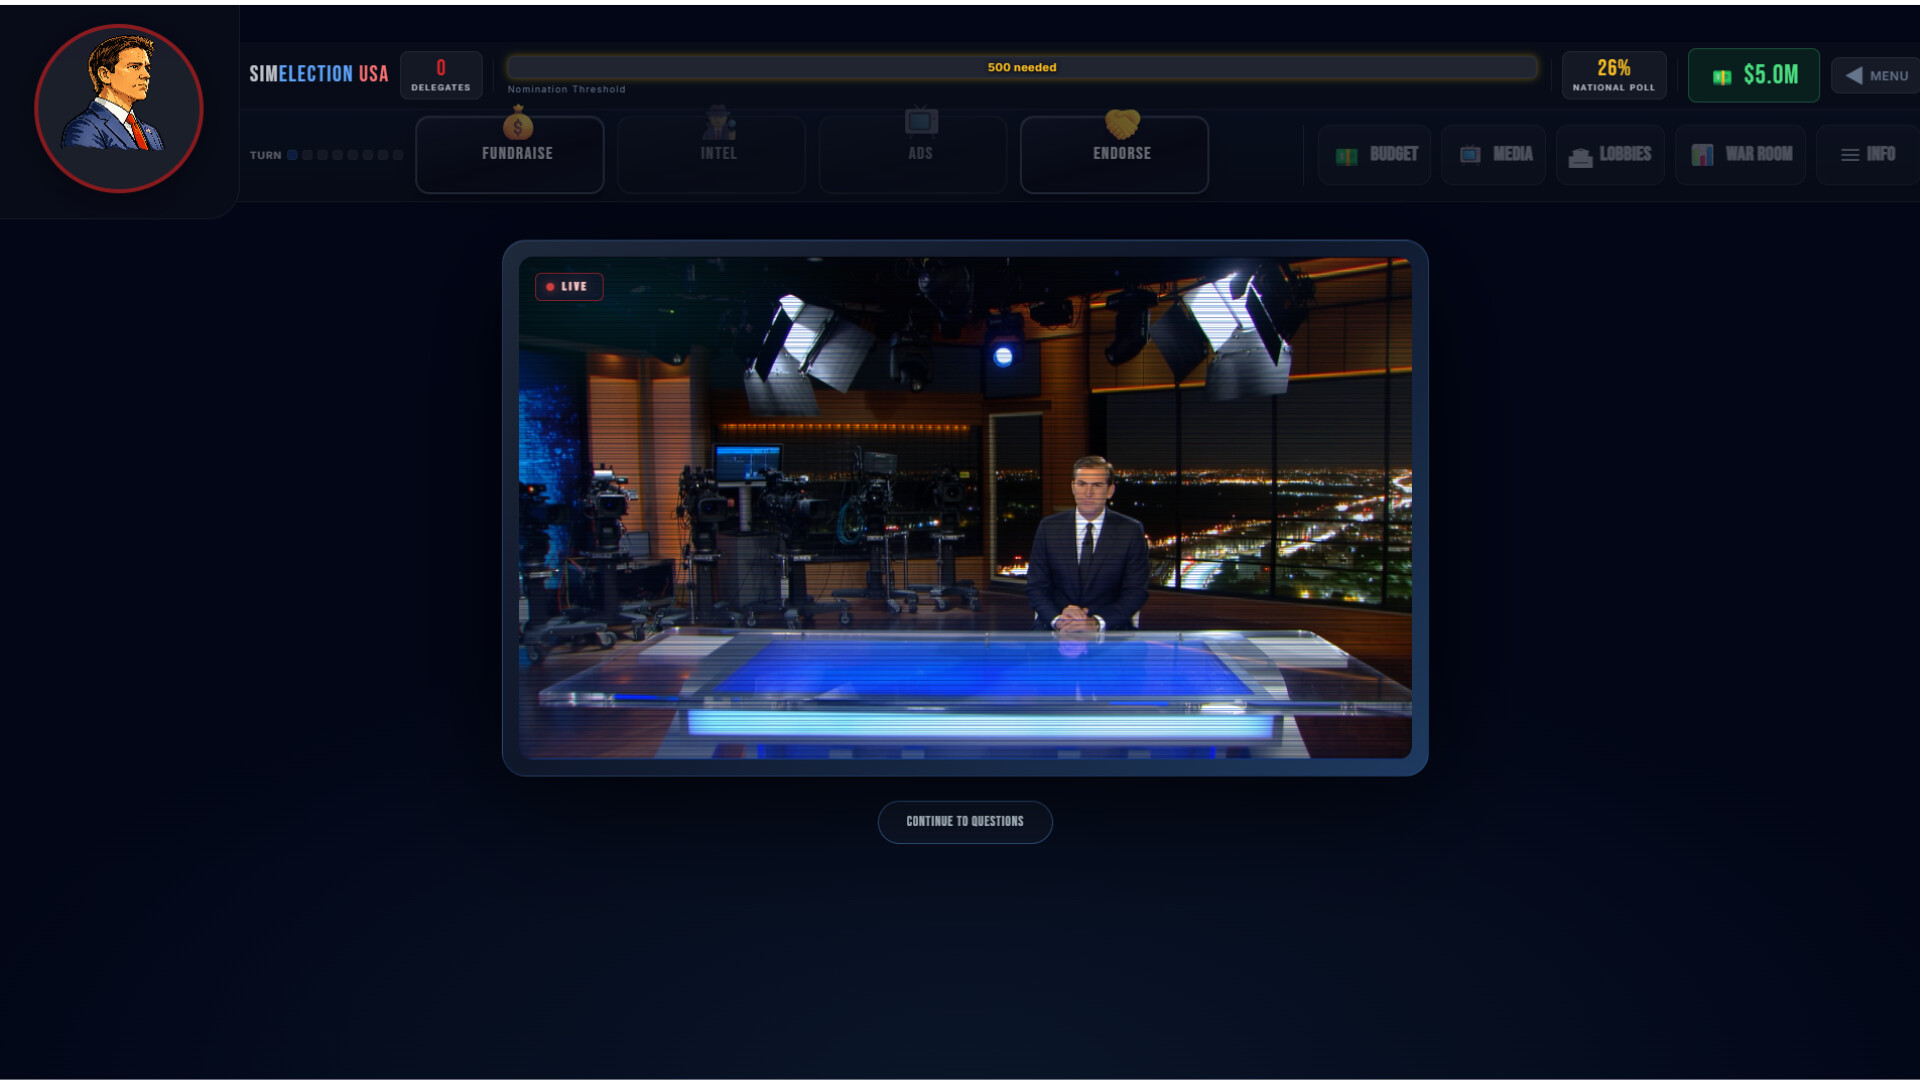1920x1080 pixels.
Task: Click the Intel spy icon
Action: click(x=718, y=124)
